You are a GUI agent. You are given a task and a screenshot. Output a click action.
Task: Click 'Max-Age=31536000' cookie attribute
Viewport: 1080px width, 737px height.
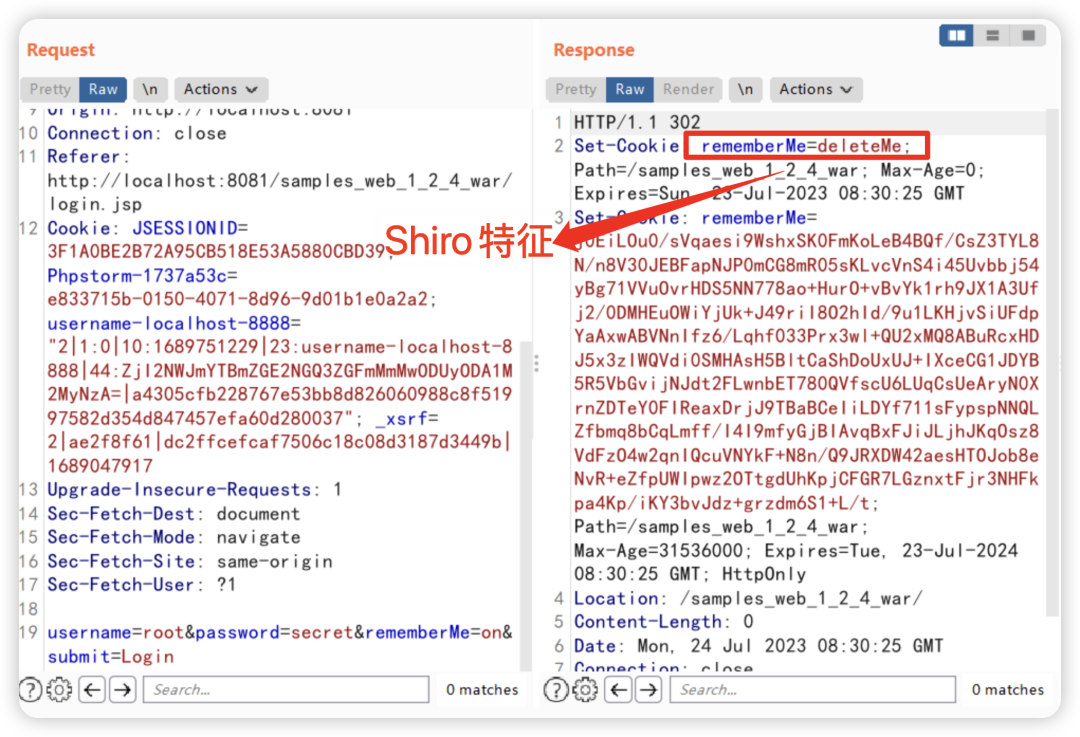coord(658,551)
